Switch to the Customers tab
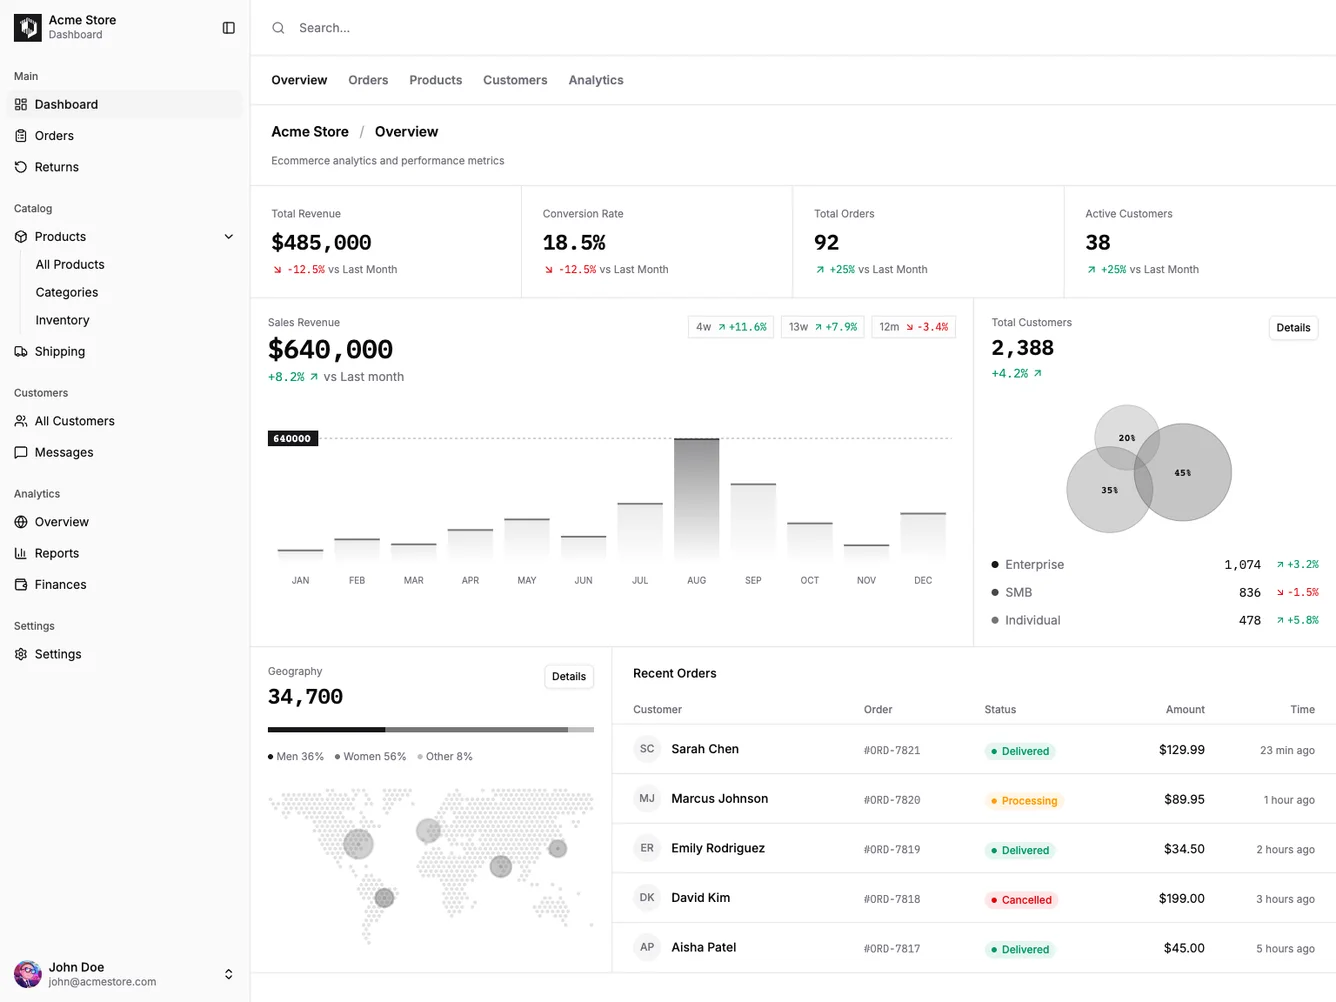This screenshot has width=1336, height=1002. 515,80
